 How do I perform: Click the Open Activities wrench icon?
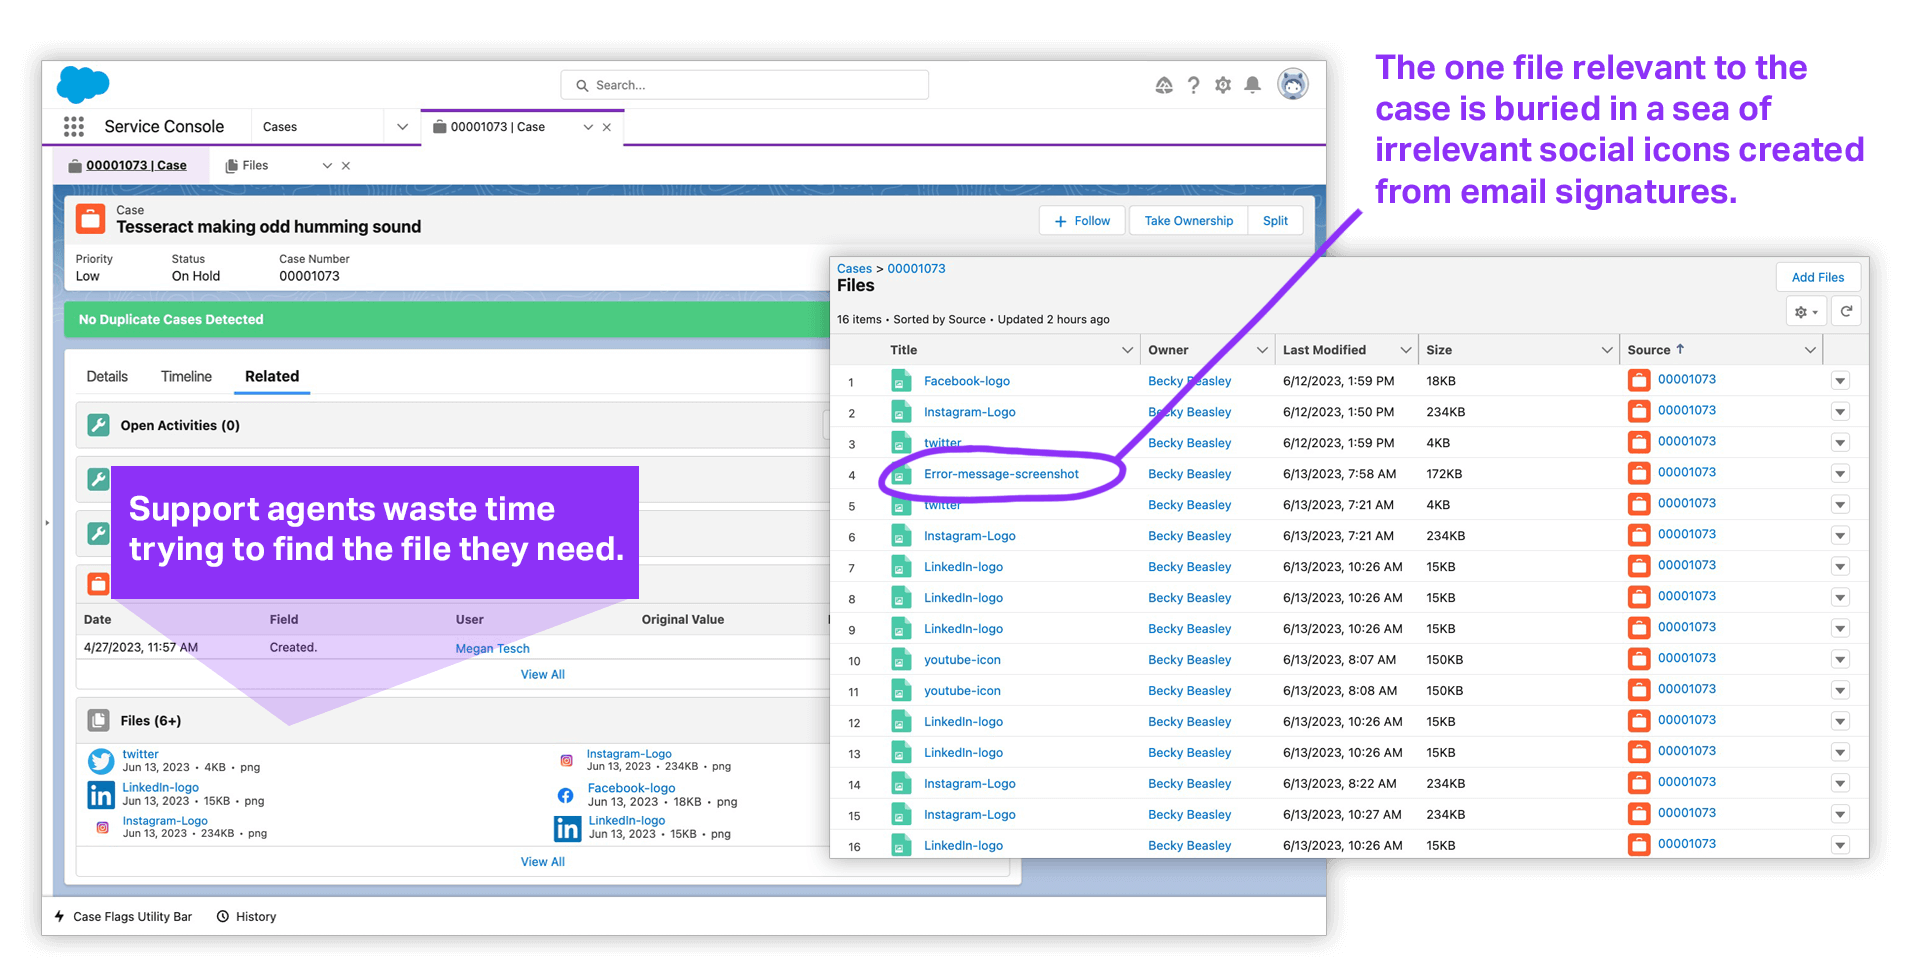click(98, 425)
